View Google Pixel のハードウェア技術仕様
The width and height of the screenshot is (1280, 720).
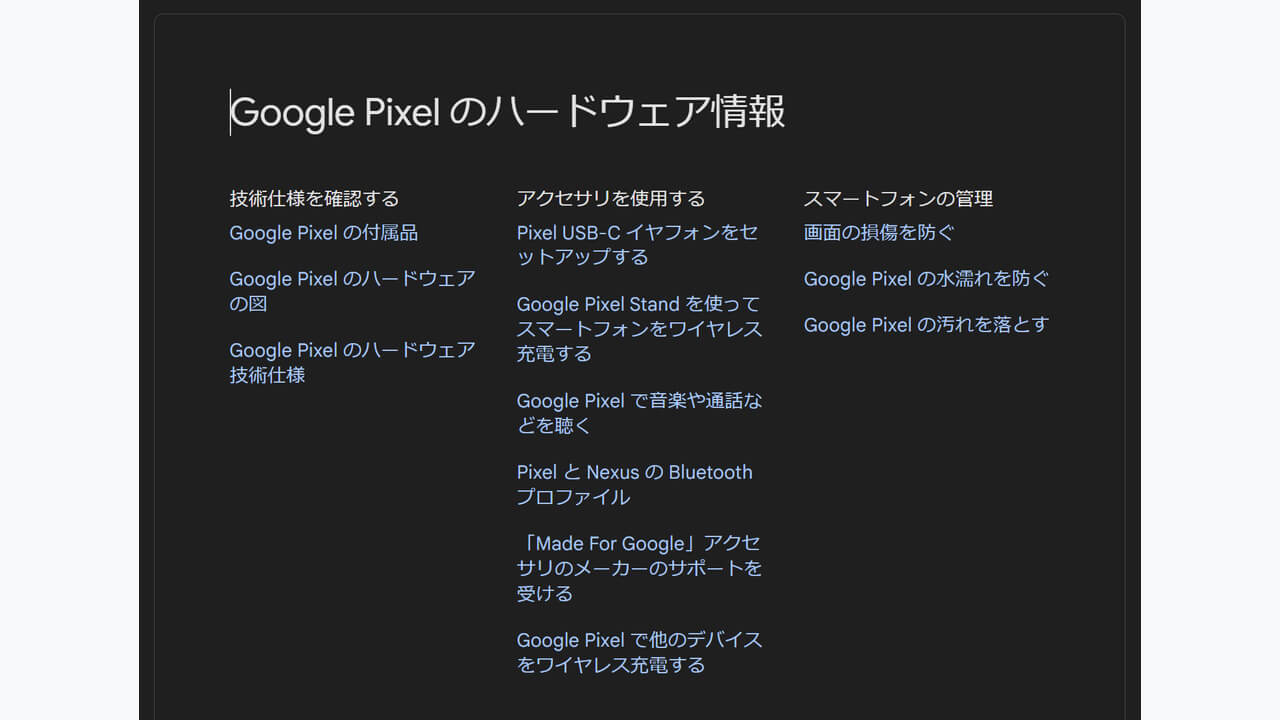coord(351,363)
